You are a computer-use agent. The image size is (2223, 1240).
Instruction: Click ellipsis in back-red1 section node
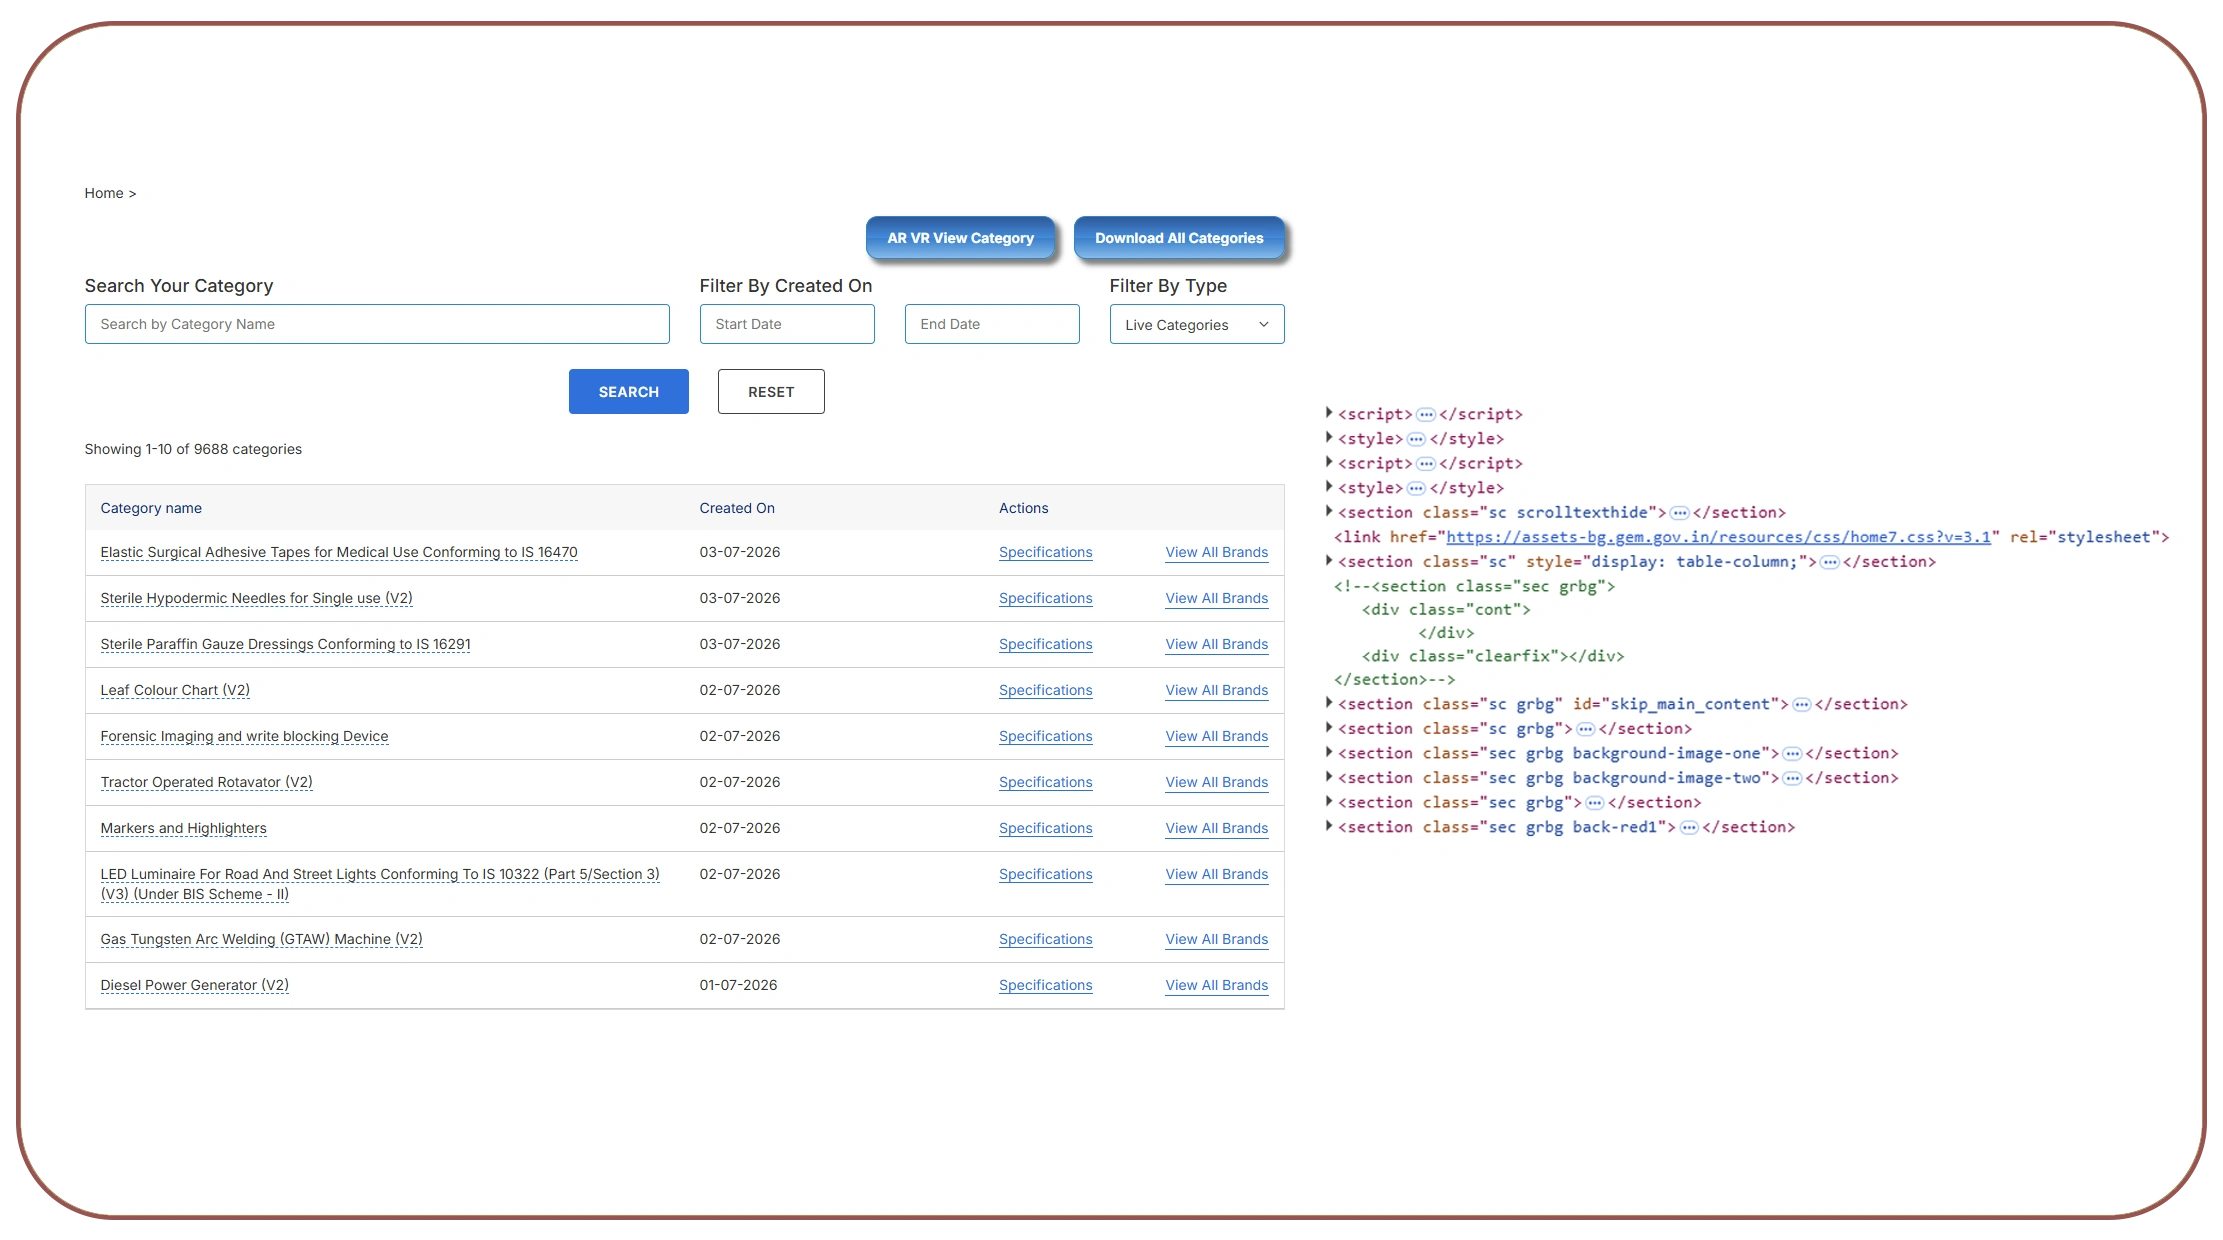coord(1689,828)
